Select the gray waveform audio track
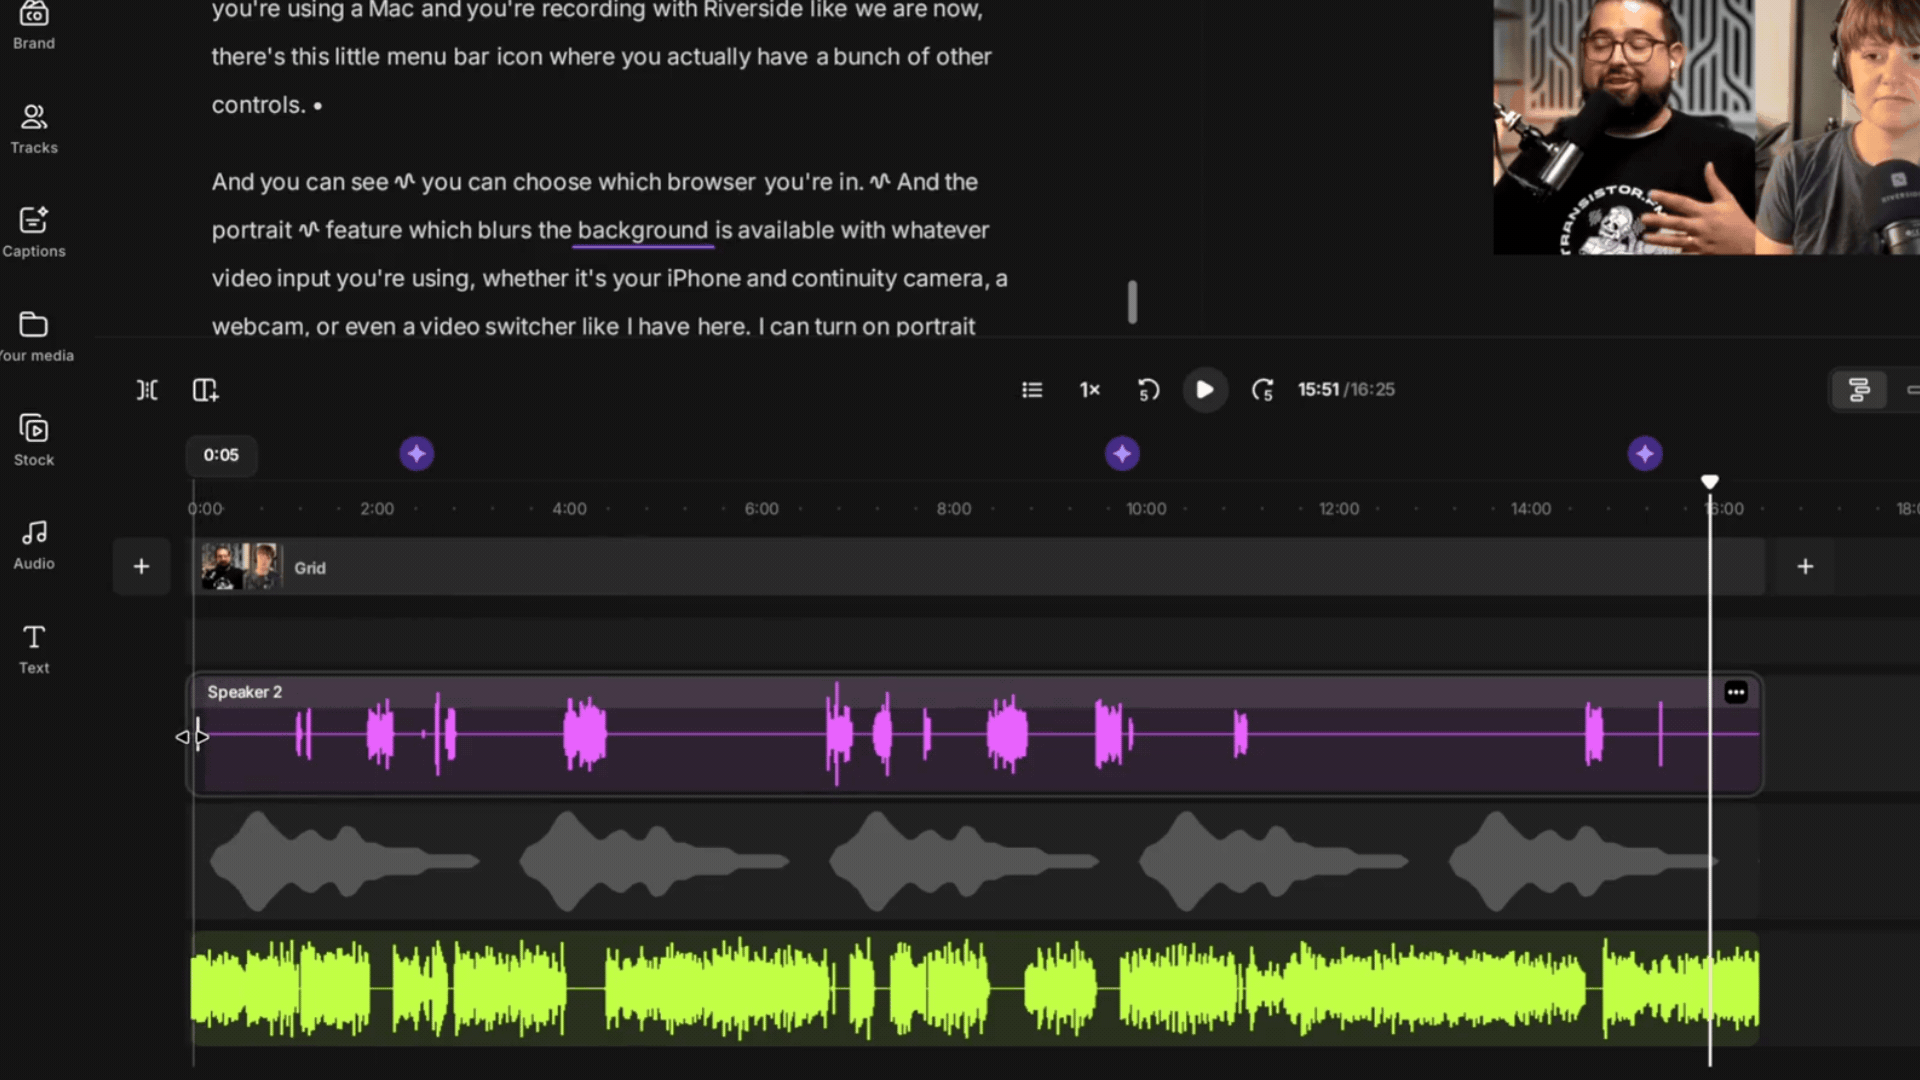The width and height of the screenshot is (1920, 1080). [x=975, y=862]
